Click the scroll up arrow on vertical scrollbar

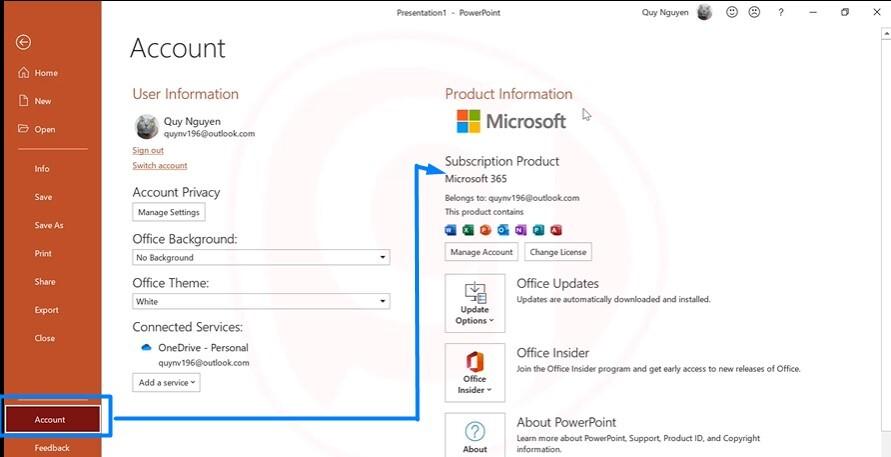point(886,35)
